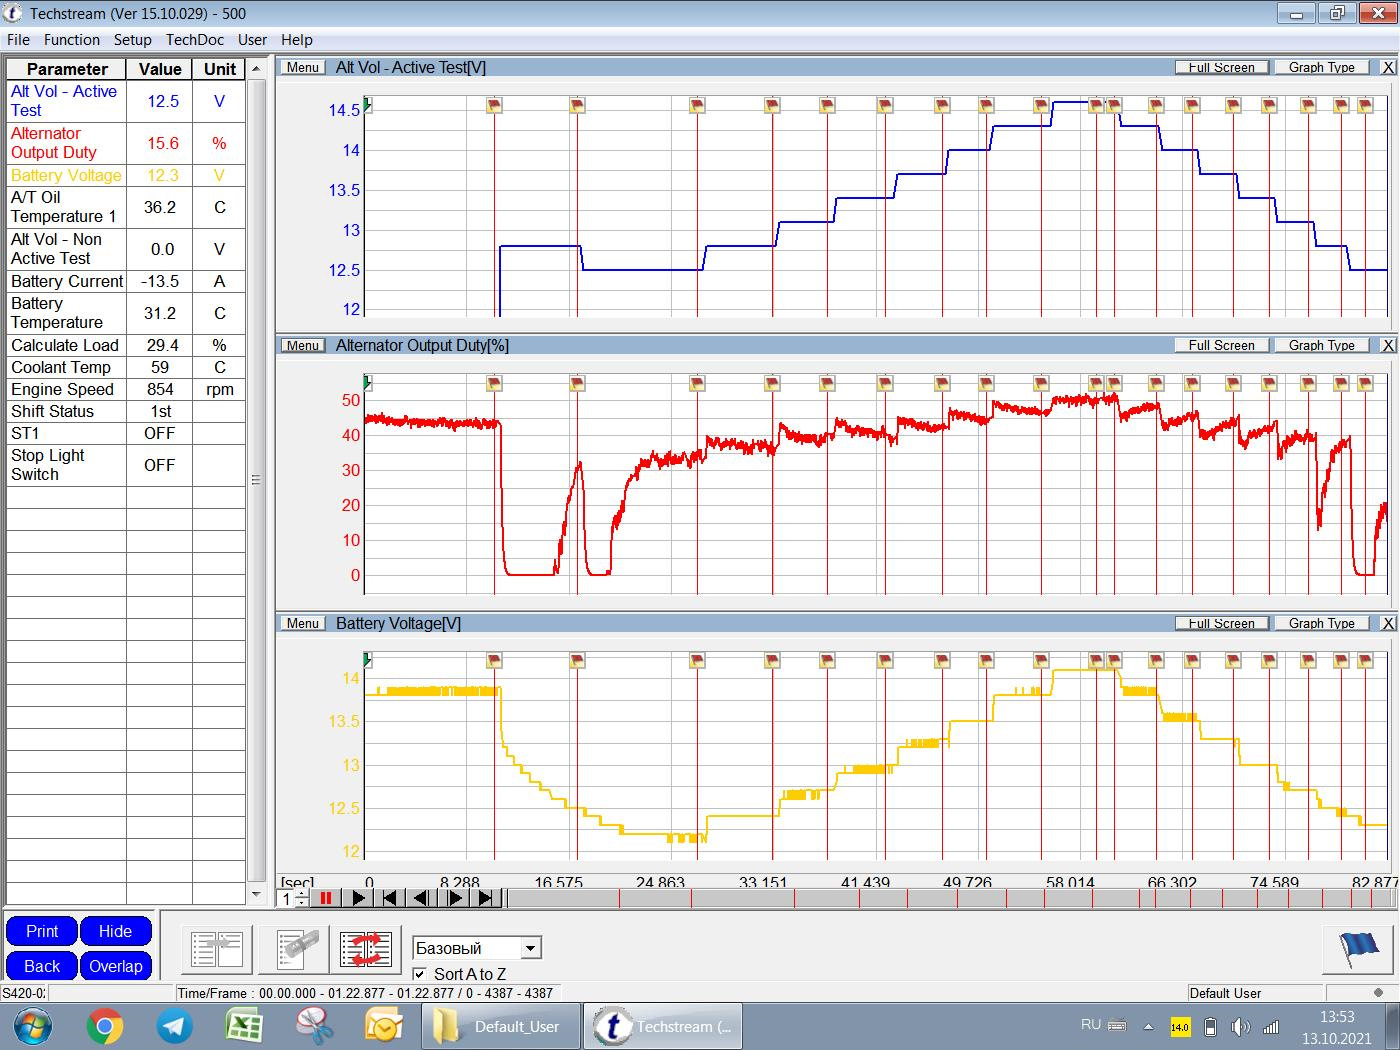Screen dimensions: 1400x1050
Task: Click the RU language indicator in tray
Action: tap(1091, 1025)
